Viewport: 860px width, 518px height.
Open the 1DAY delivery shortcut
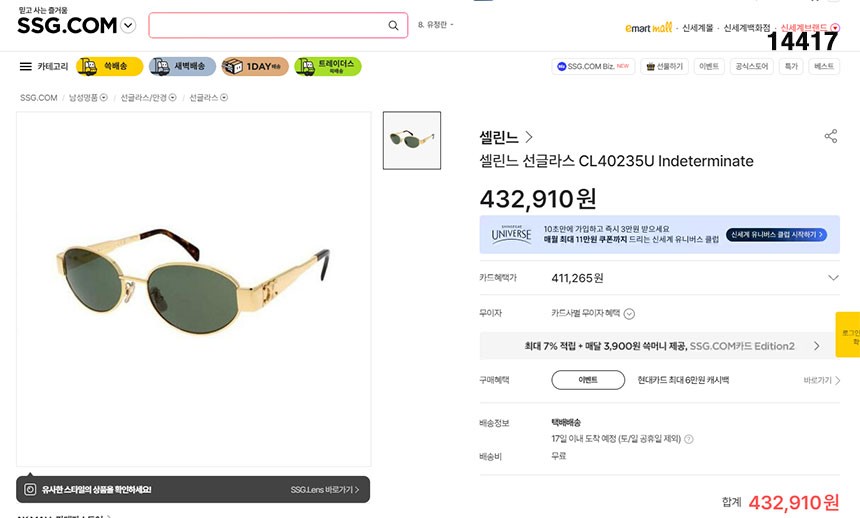[x=255, y=67]
